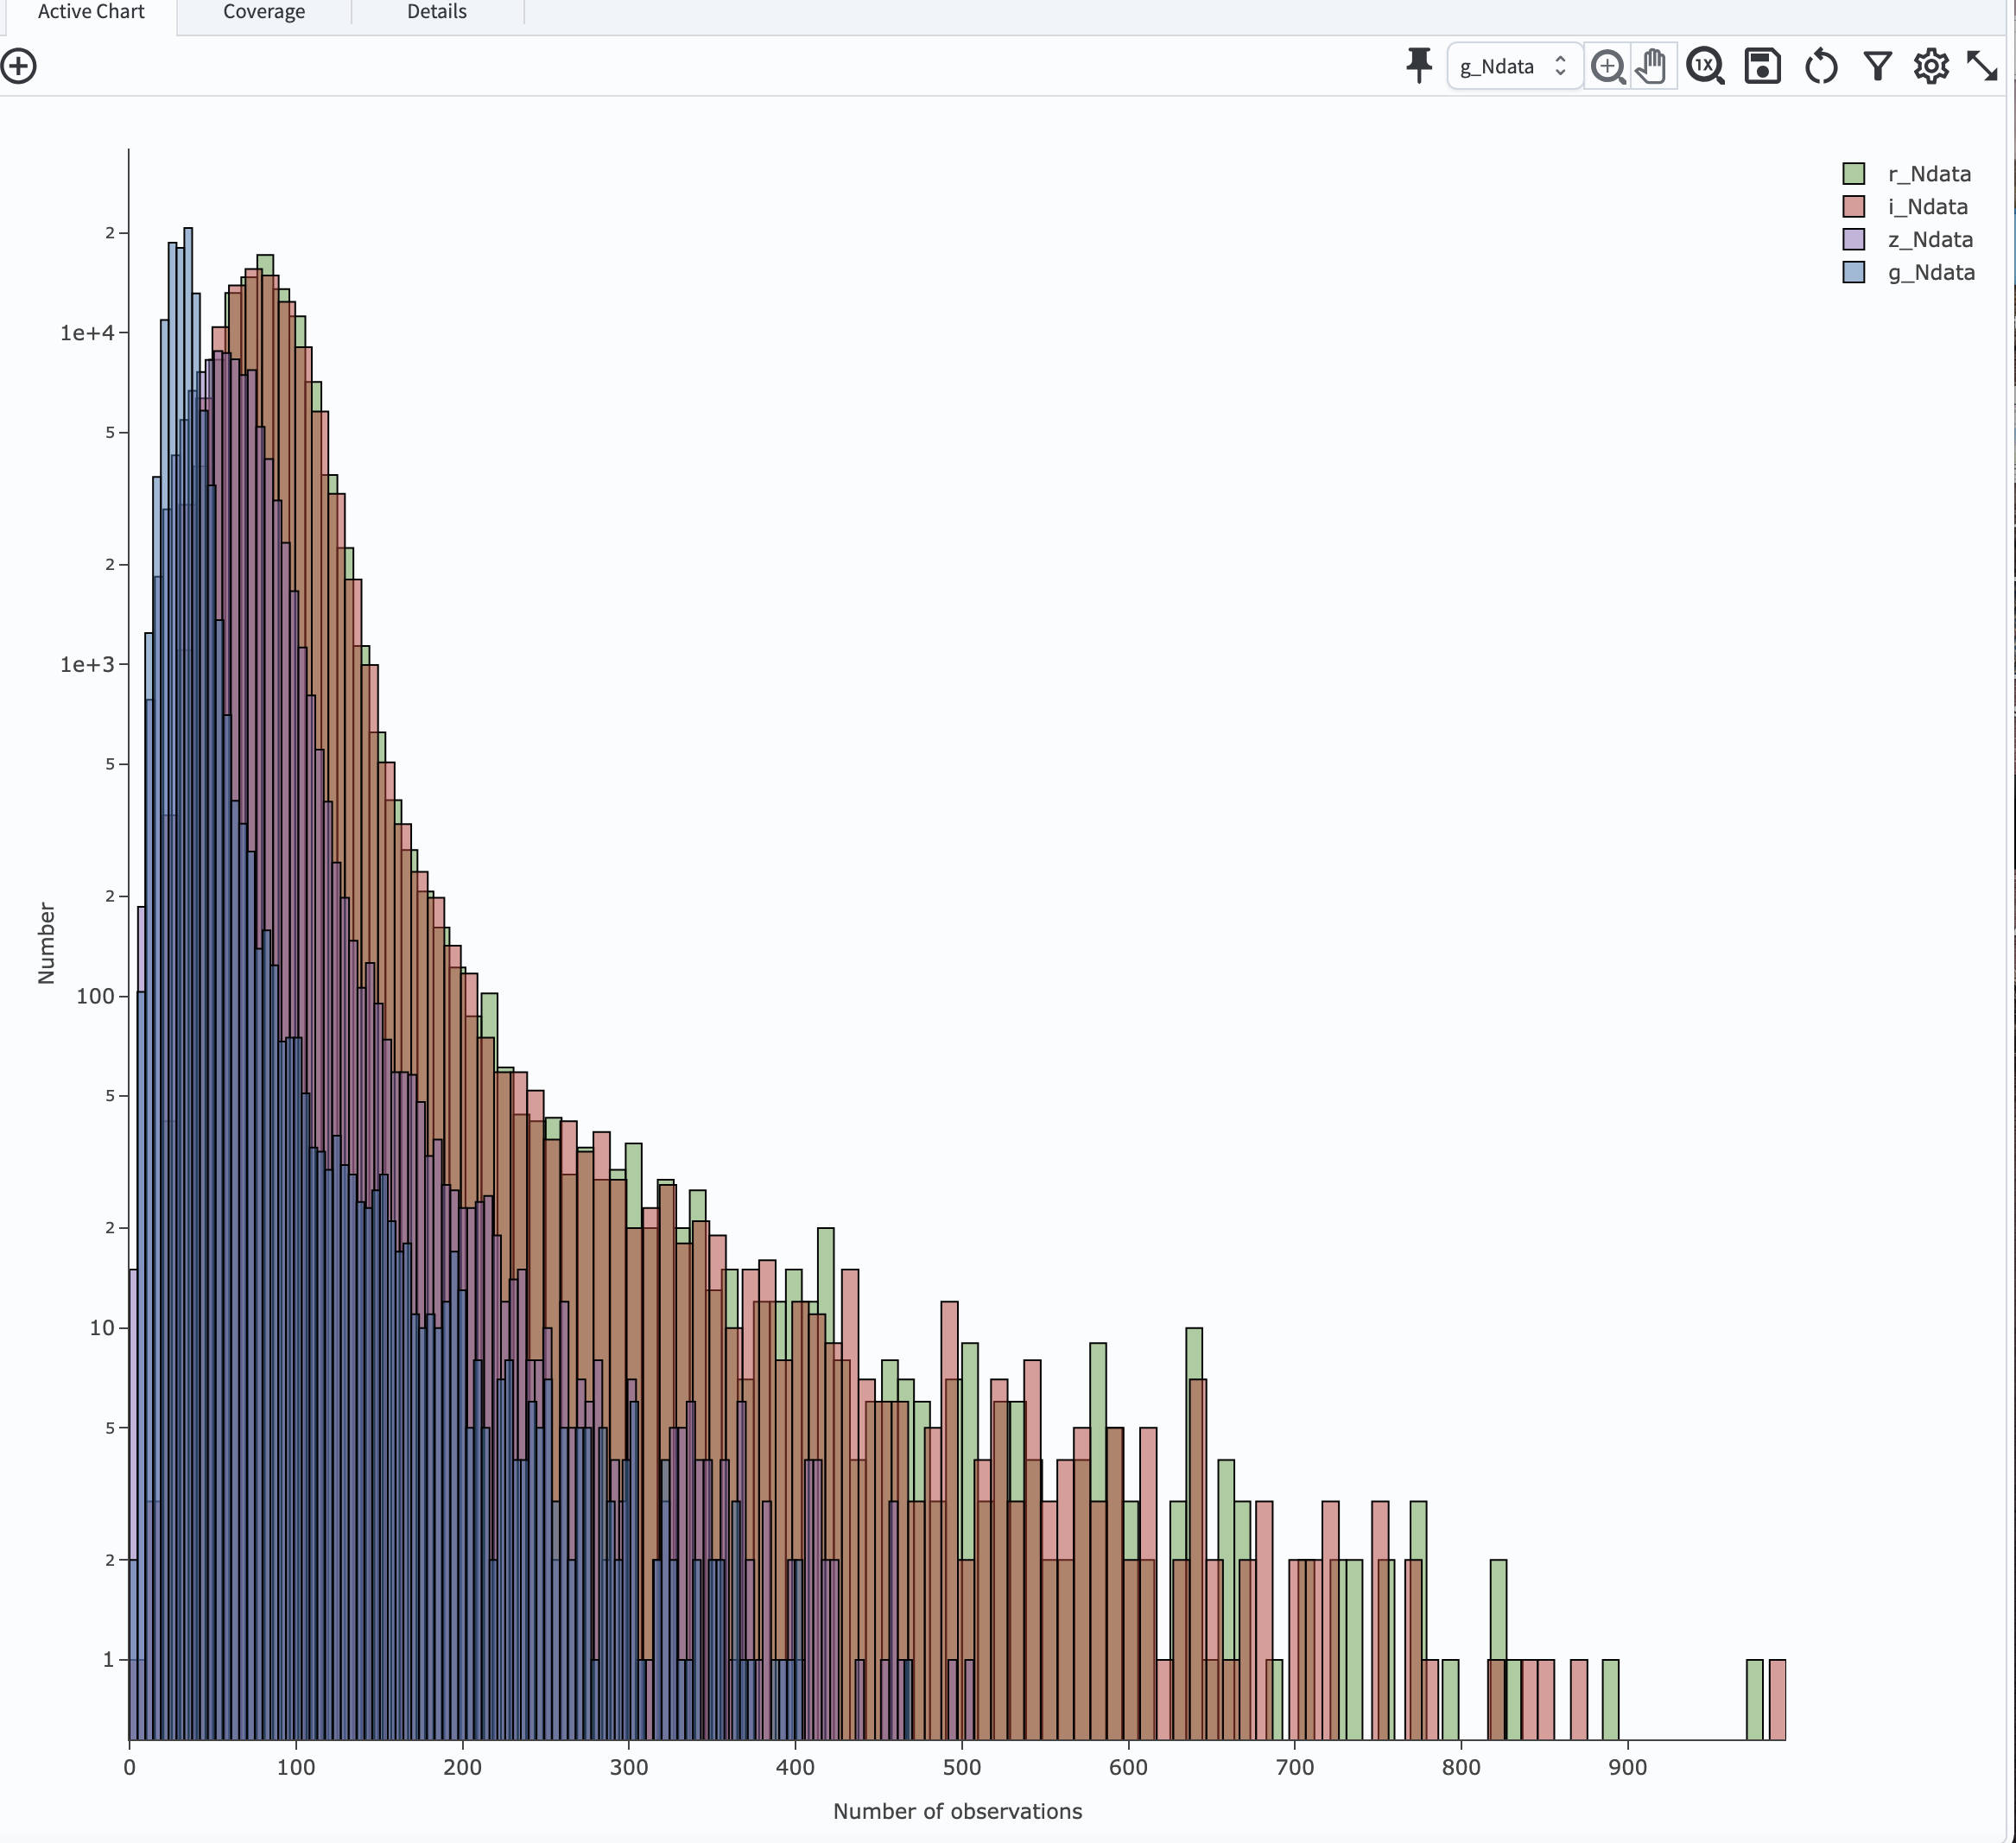Viewport: 2016px width, 1843px height.
Task: Click the purple z_Ndata legend swatch
Action: coord(1854,240)
